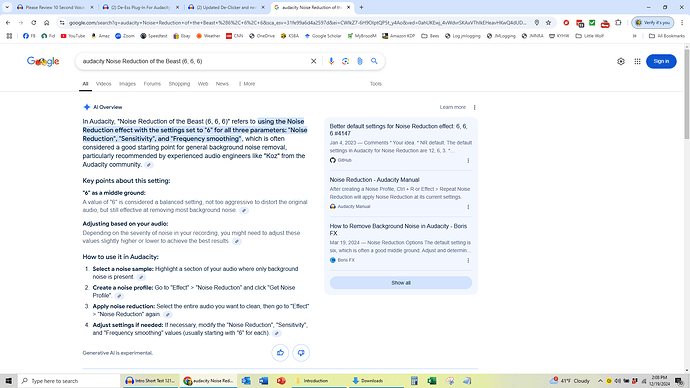Image resolution: width=690 pixels, height=388 pixels.
Task: Open "Better default settings for Noise Reduction" result
Action: point(399,130)
